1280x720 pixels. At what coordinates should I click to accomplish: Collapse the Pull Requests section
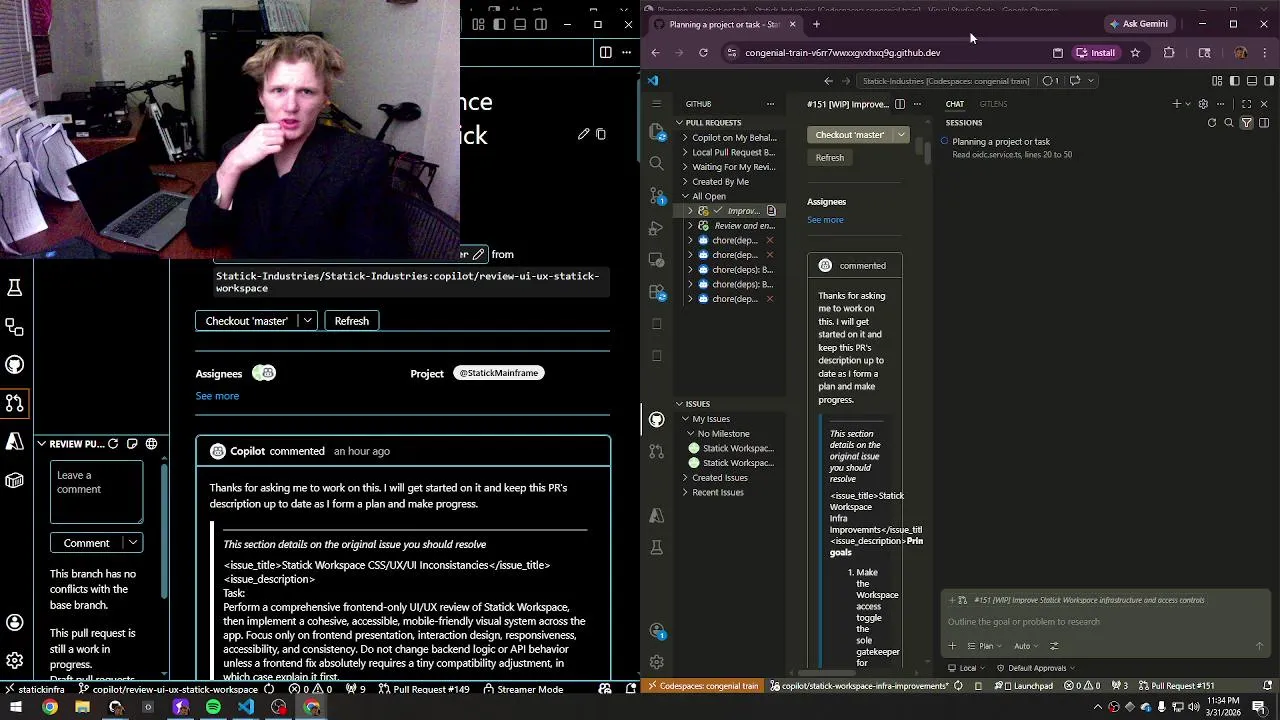(679, 123)
